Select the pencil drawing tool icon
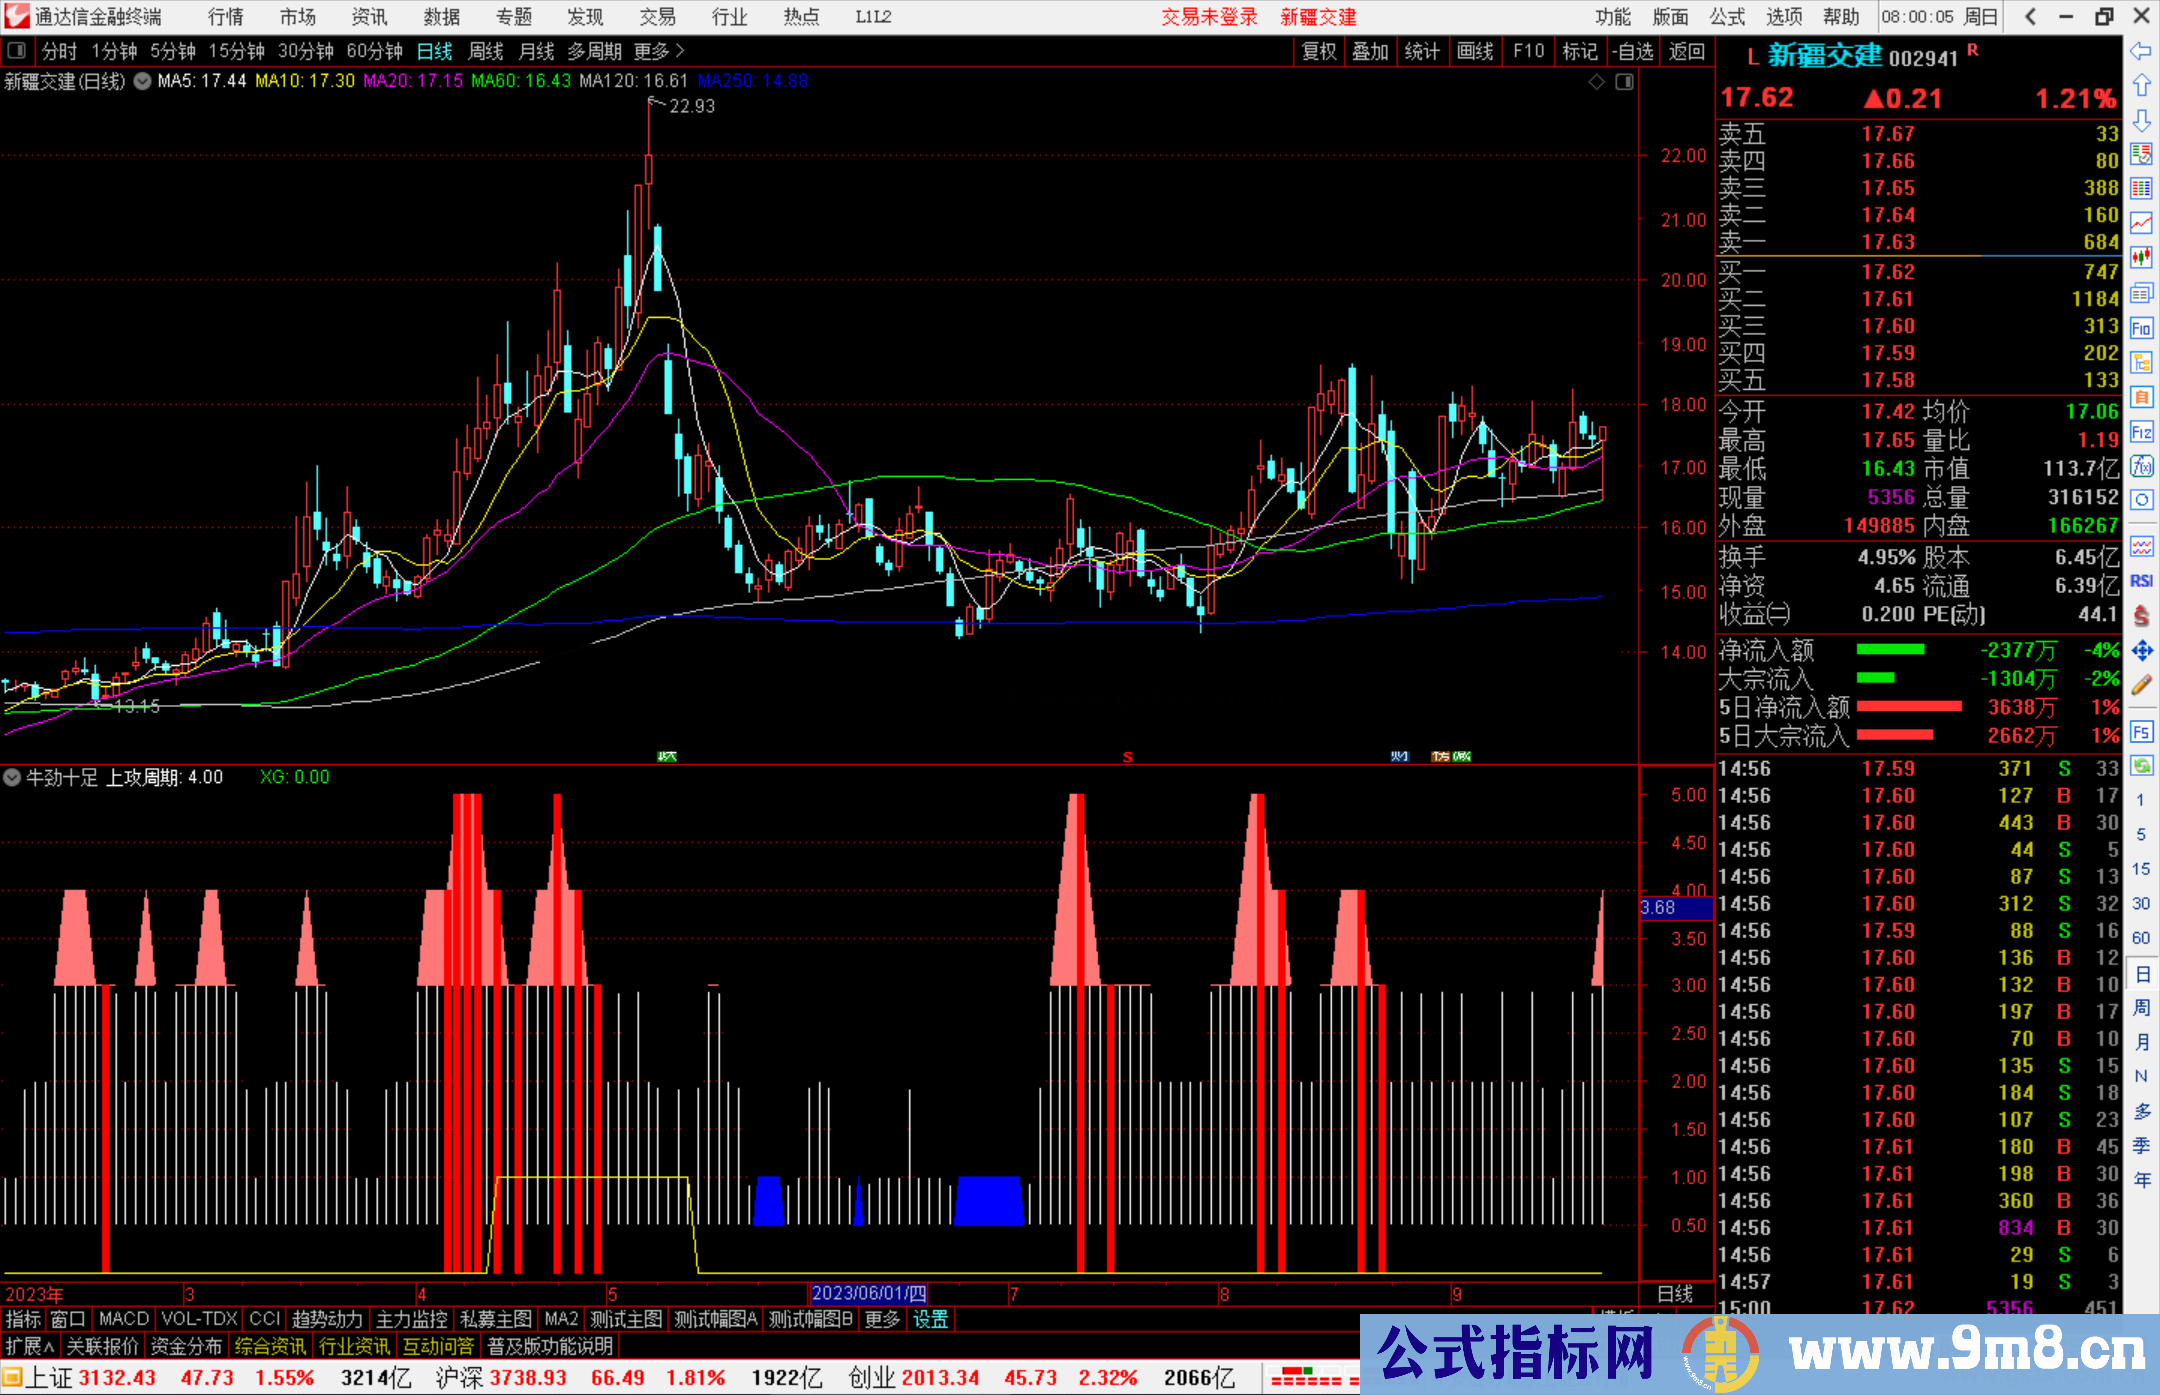 tap(2141, 685)
